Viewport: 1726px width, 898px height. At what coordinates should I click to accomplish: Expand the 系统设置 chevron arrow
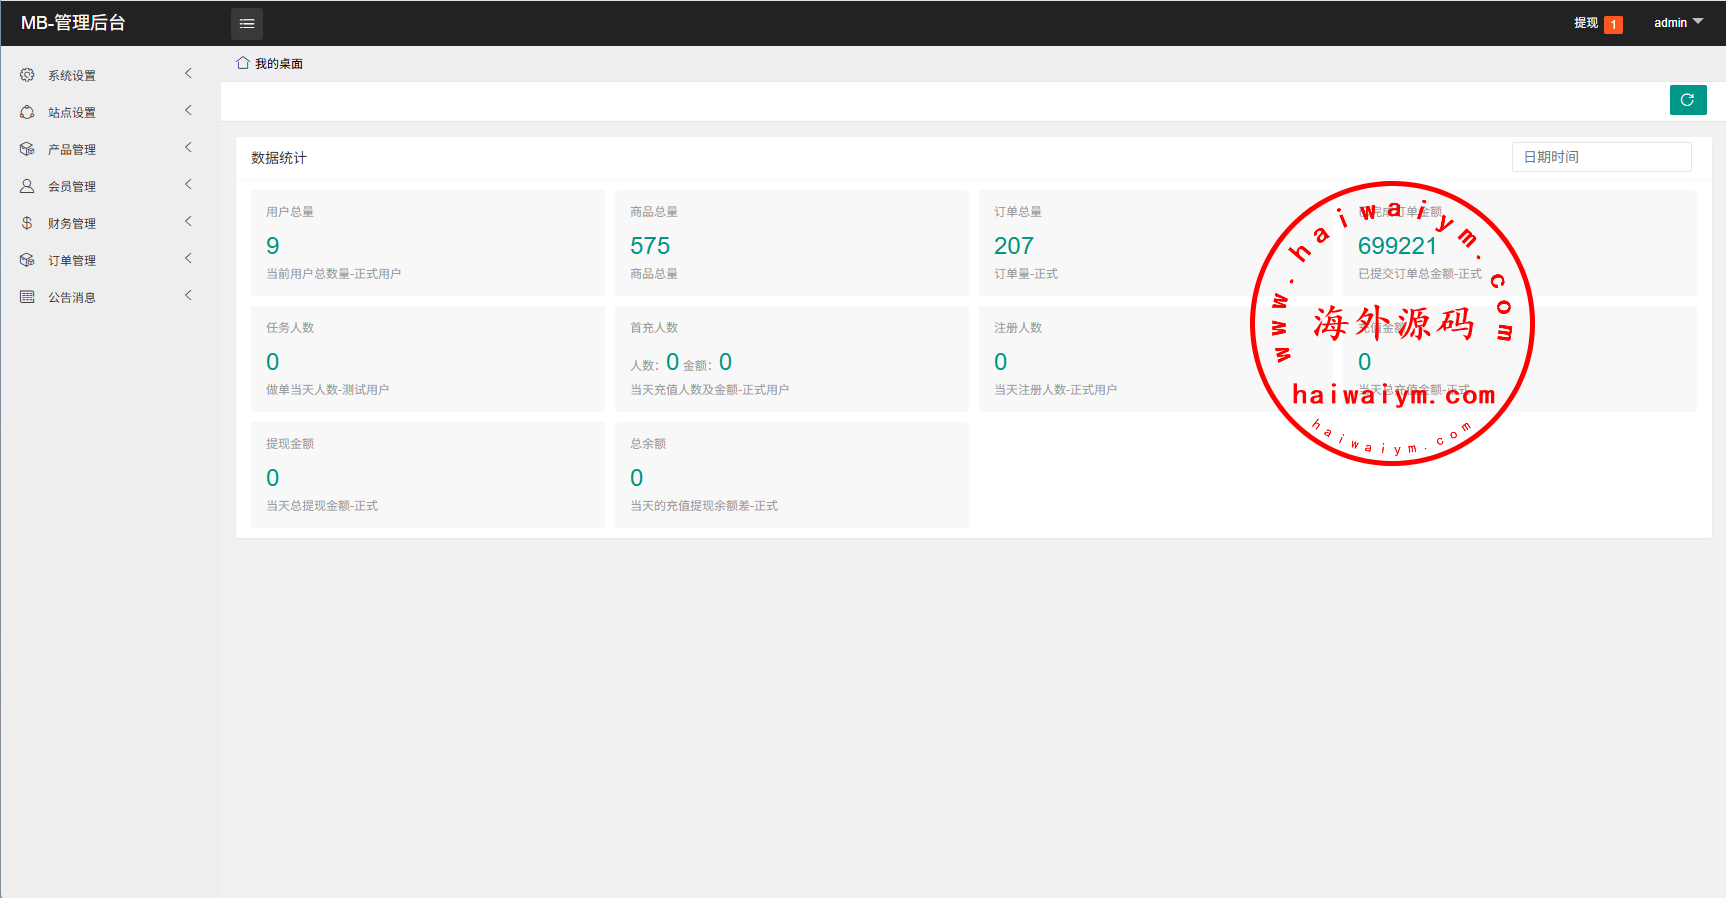188,74
